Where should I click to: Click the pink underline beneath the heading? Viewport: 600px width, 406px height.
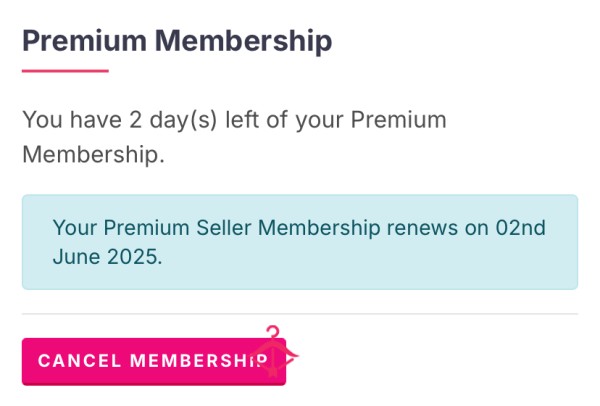point(65,71)
